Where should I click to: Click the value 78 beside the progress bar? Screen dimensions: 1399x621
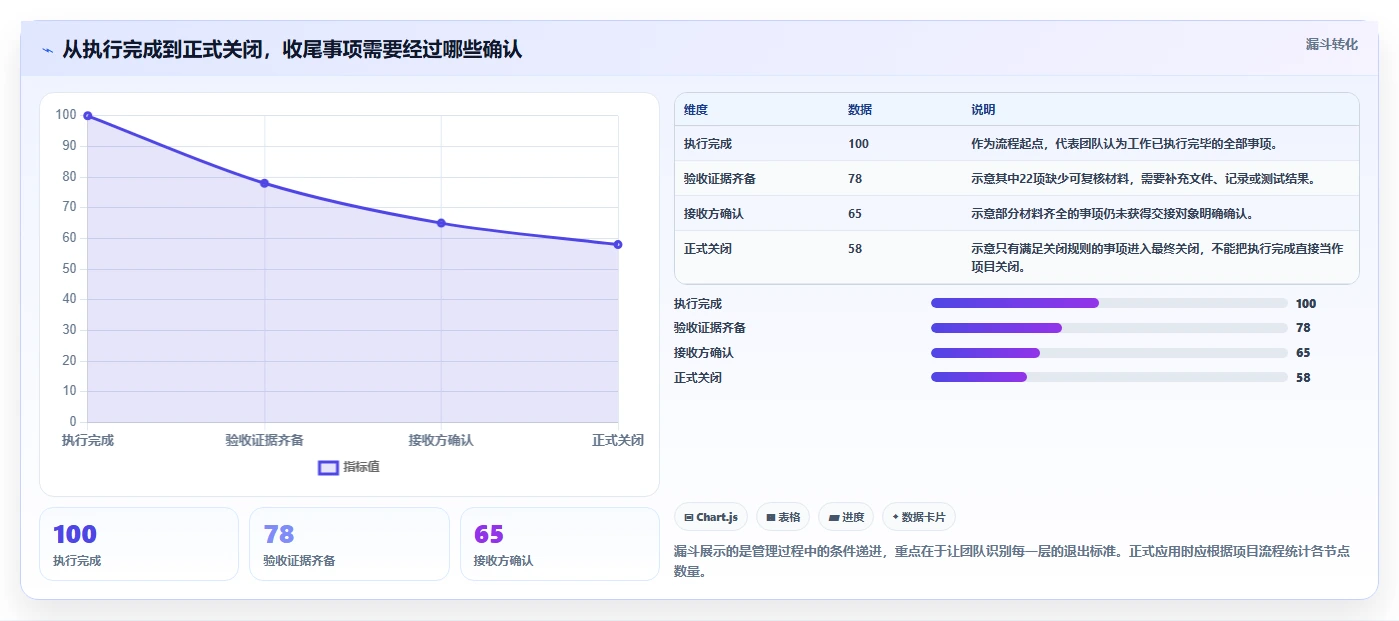(x=1303, y=328)
